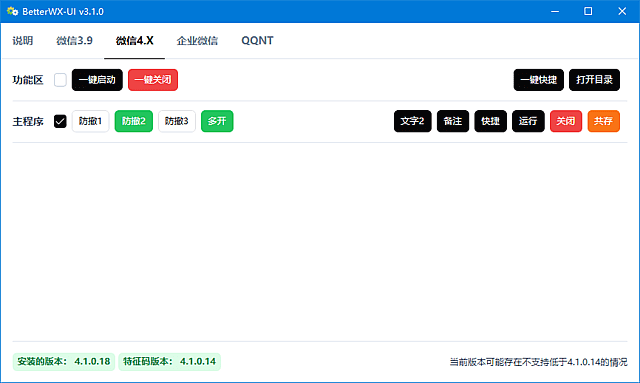Click the black 运行 button

click(528, 121)
